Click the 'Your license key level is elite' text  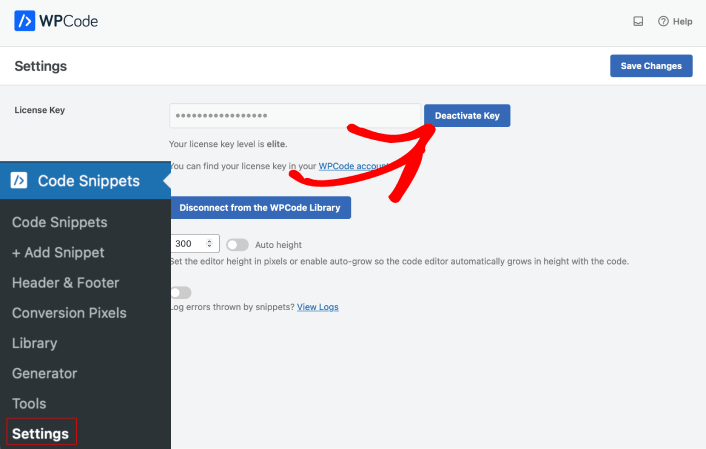[228, 144]
